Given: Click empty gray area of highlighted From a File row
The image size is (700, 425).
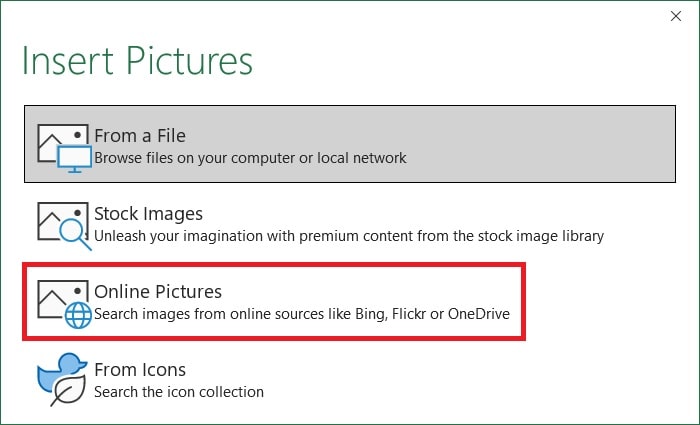Looking at the screenshot, I should 536,144.
